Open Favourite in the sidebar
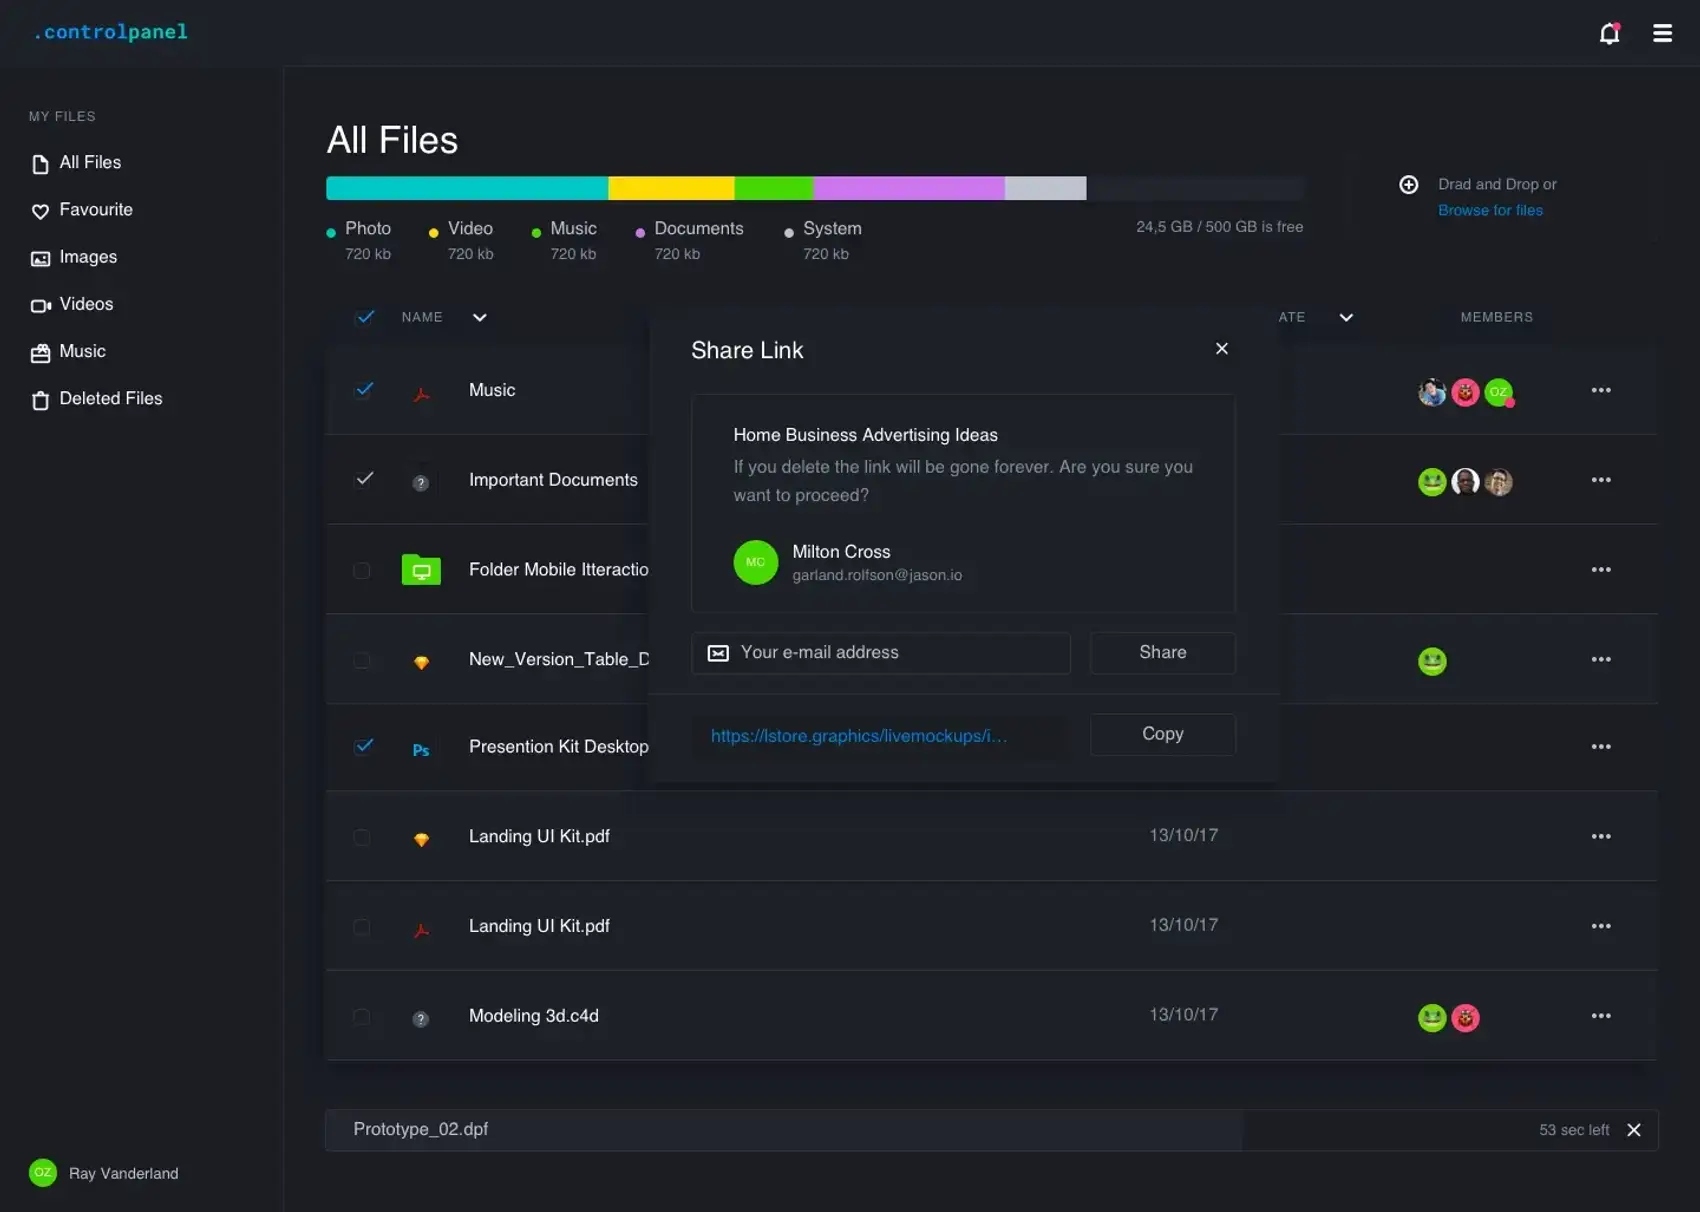 [95, 210]
